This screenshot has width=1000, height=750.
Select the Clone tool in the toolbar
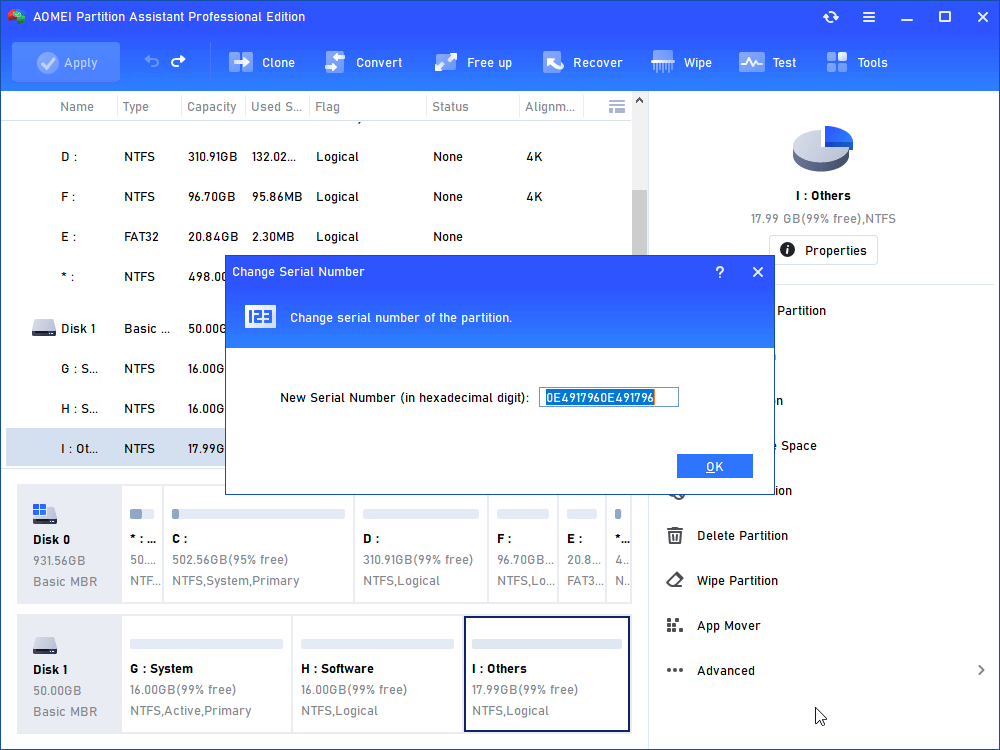coord(262,62)
